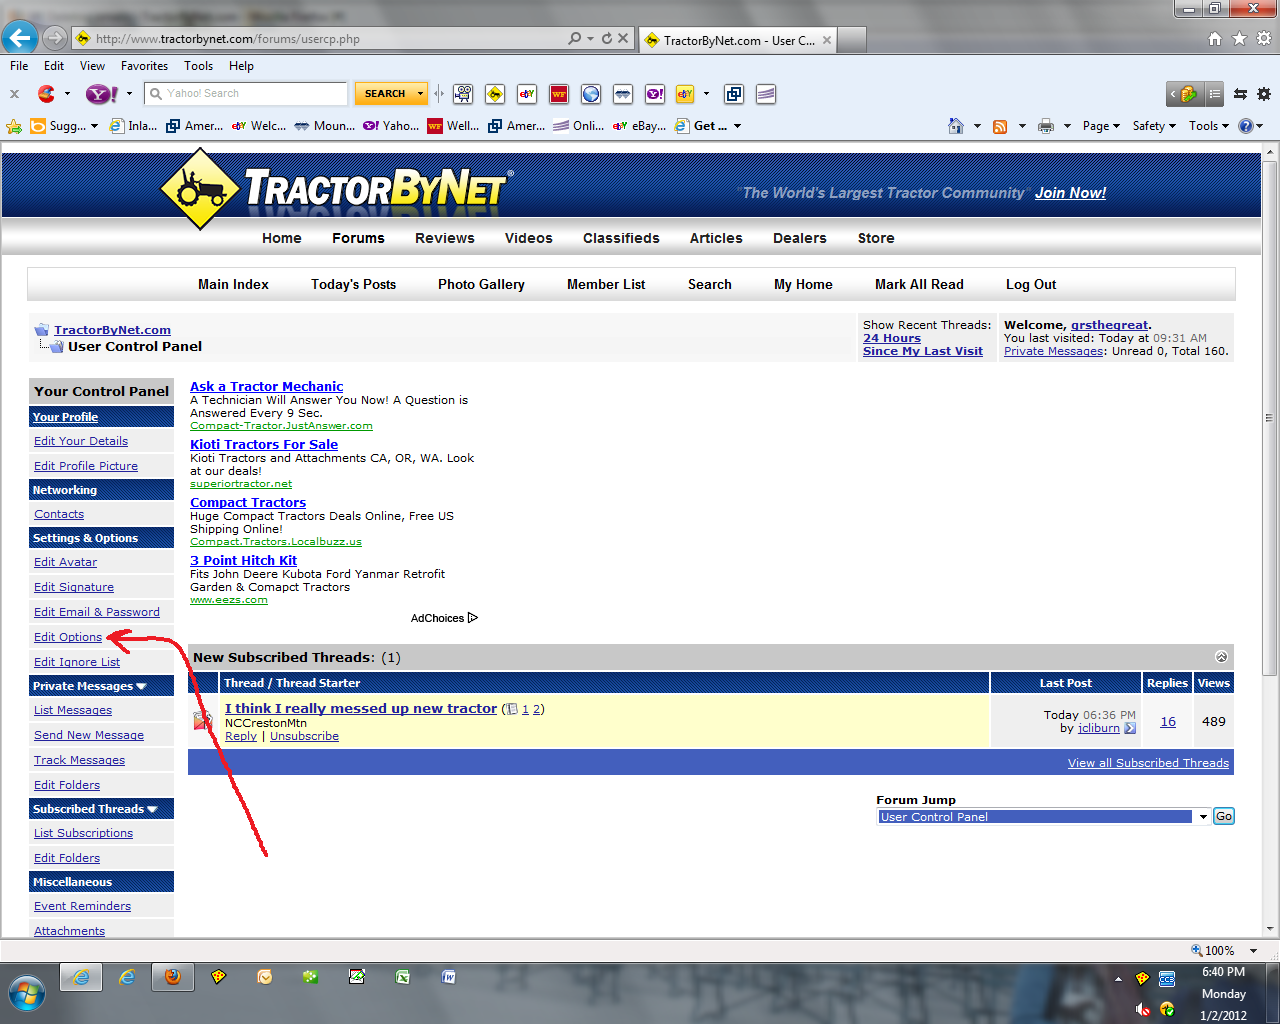This screenshot has height=1024, width=1280.
Task: Collapse the Private Messages menu section
Action: 141,686
